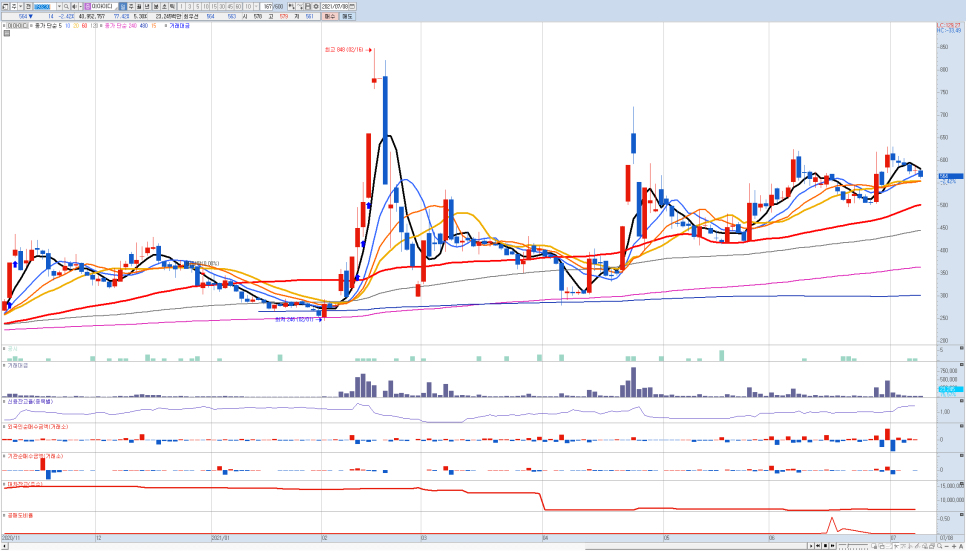Click the bottom stop button

(x=826, y=545)
